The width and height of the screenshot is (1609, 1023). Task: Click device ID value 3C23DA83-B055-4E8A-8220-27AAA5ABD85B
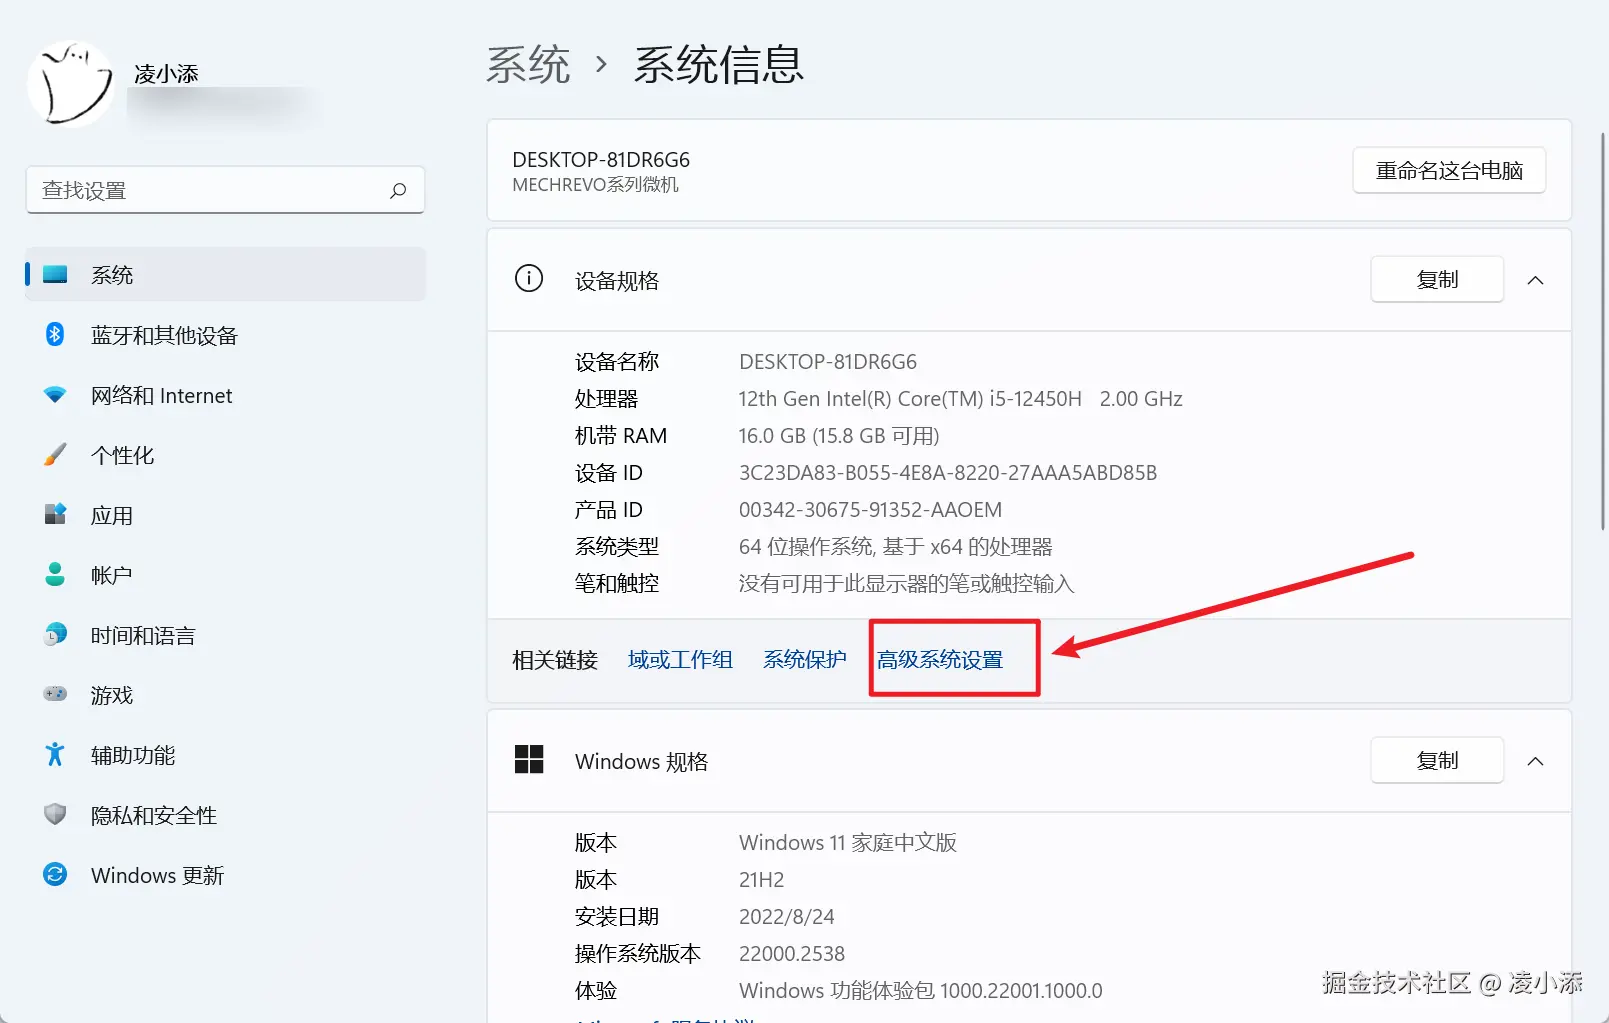[x=948, y=473]
